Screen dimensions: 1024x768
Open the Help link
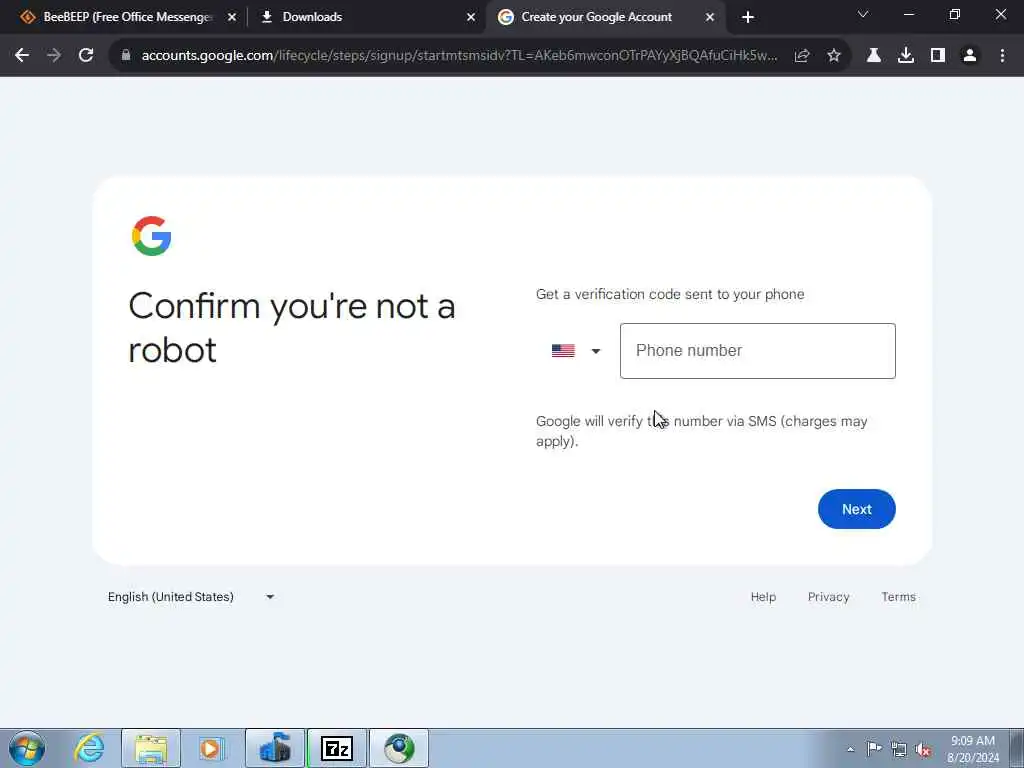coord(763,596)
